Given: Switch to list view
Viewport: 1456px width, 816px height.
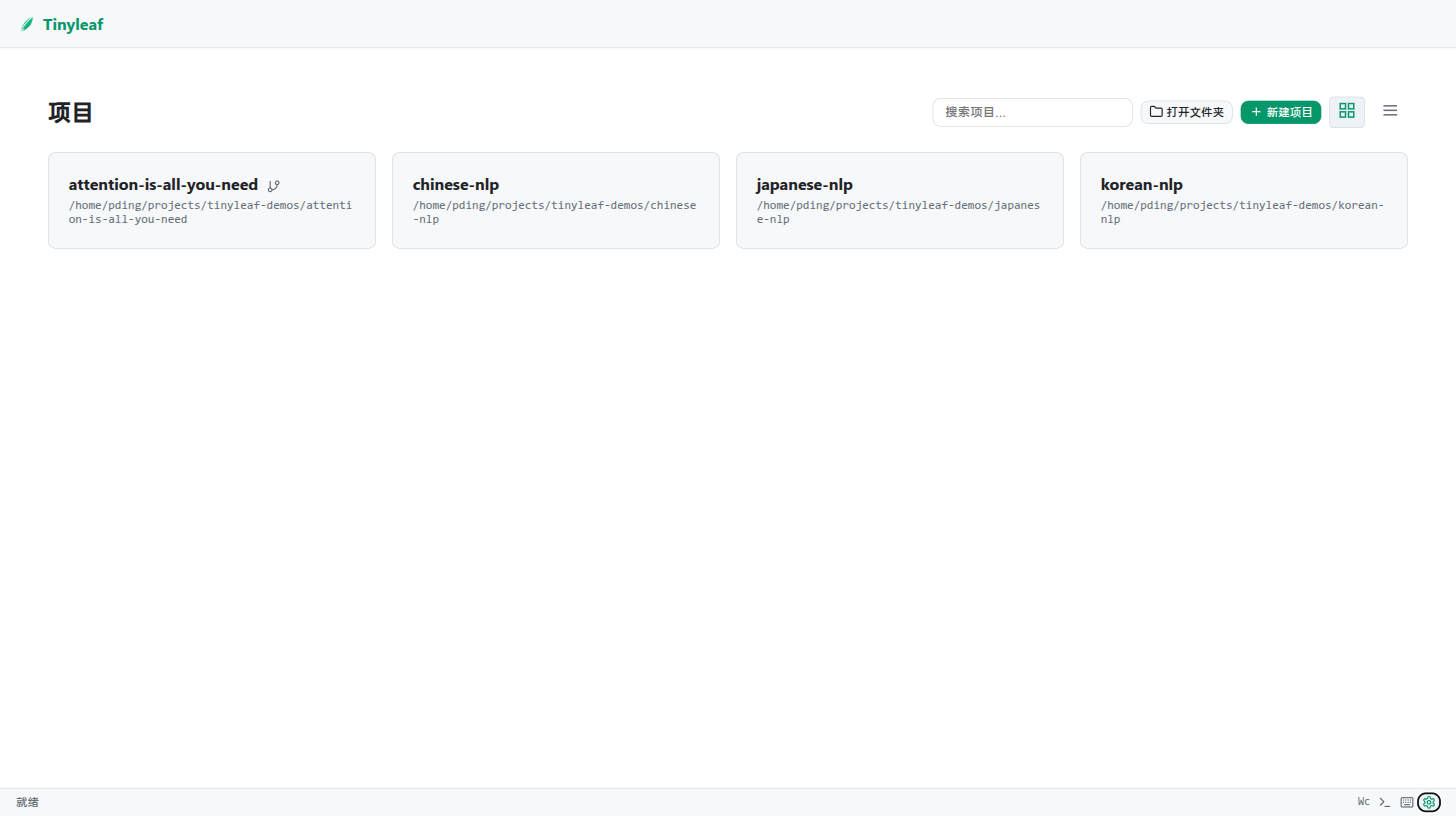Looking at the screenshot, I should click(x=1390, y=111).
